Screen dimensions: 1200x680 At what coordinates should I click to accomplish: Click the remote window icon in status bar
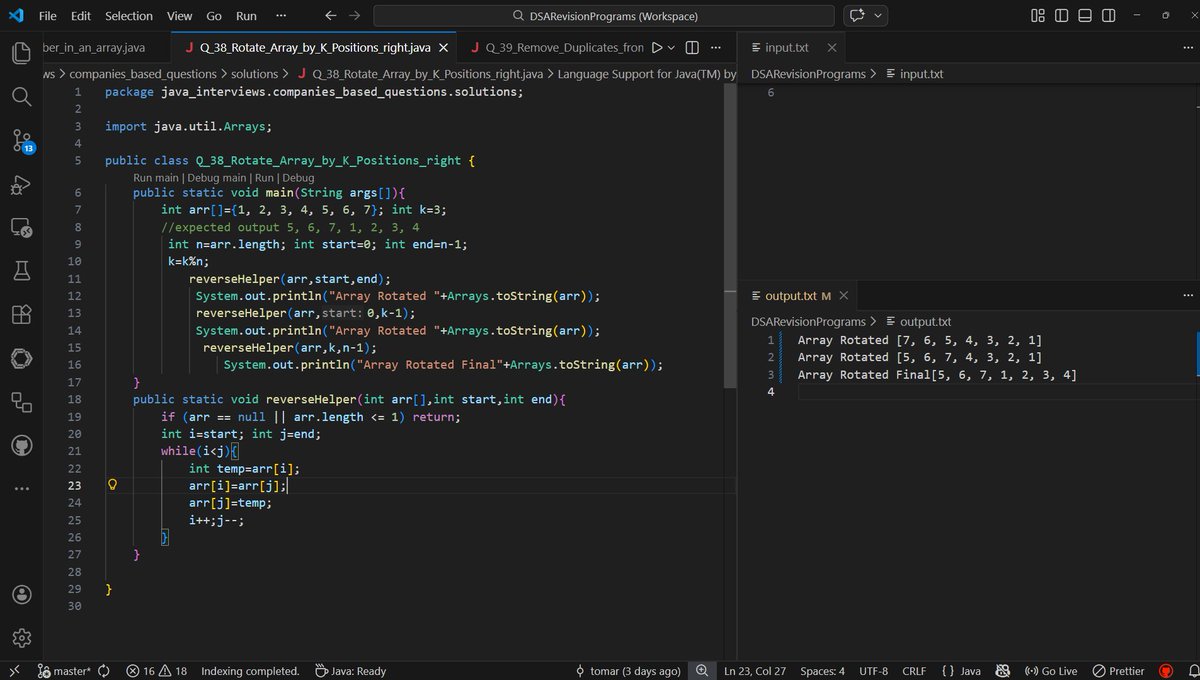tap(14, 671)
